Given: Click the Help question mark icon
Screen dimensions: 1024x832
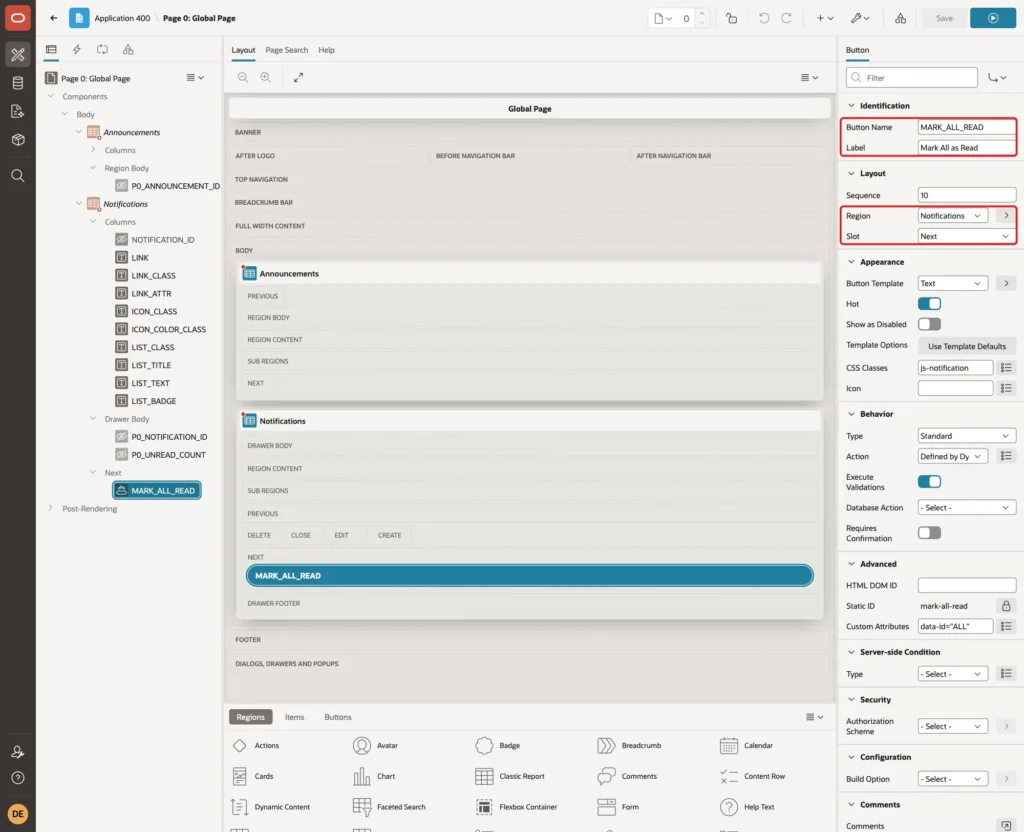Looking at the screenshot, I should coord(18,778).
